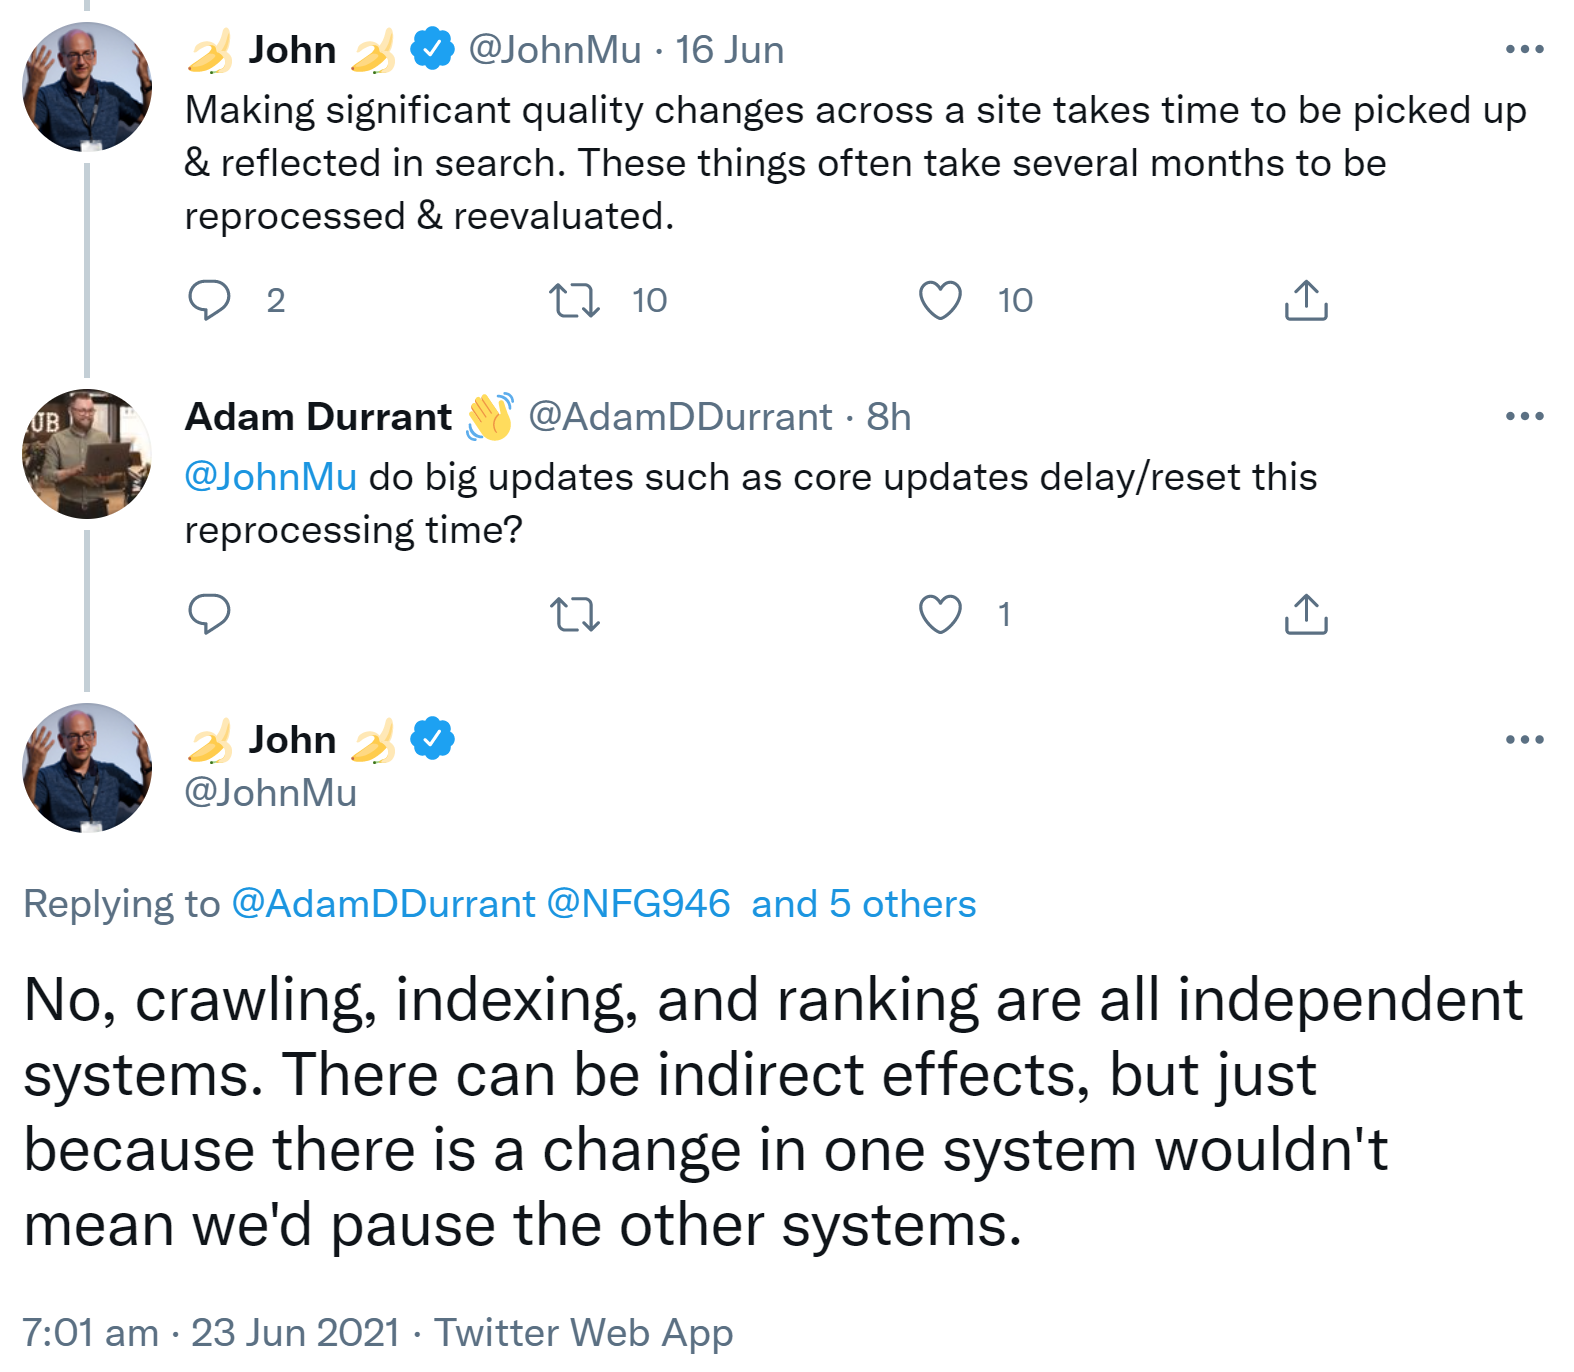The height and width of the screenshot is (1372, 1574).
Task: Open John's avatar on the first tweet
Action: click(x=87, y=87)
